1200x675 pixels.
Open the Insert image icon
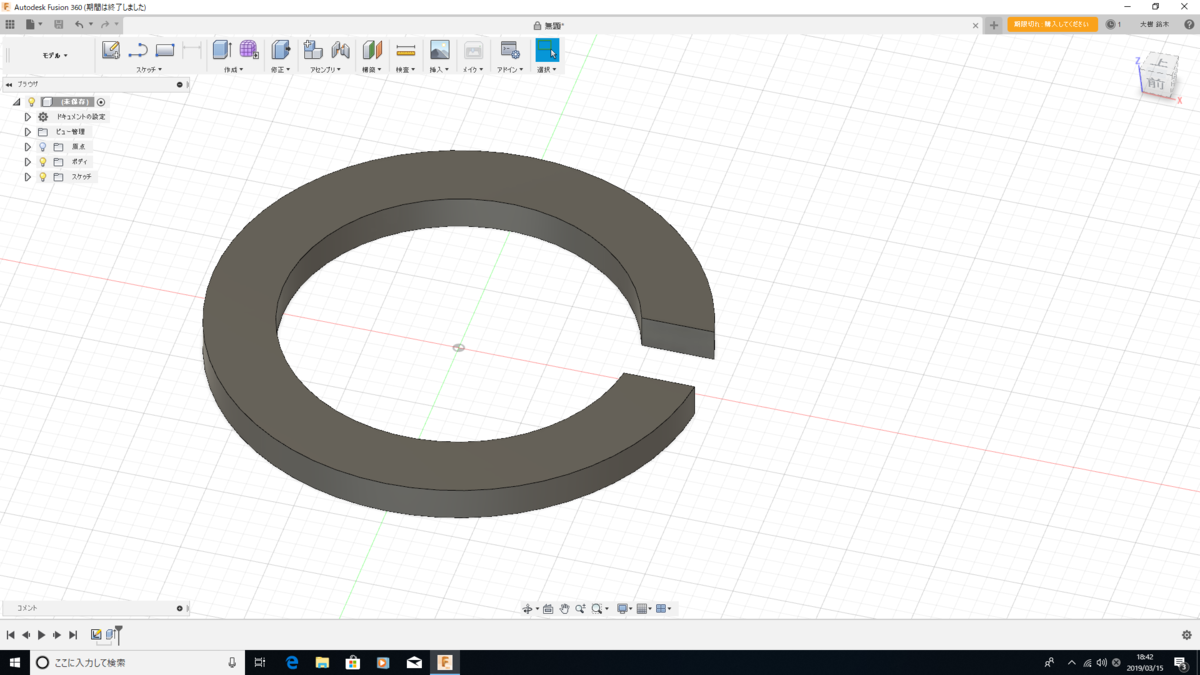(439, 50)
